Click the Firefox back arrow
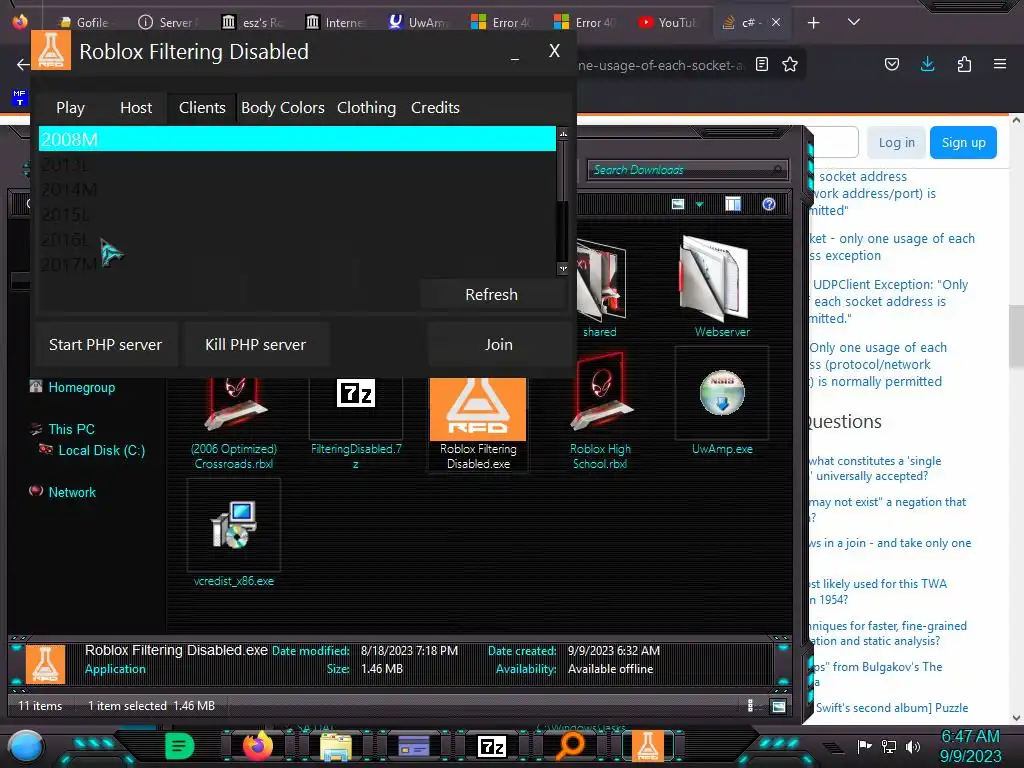The width and height of the screenshot is (1024, 768). click(23, 64)
